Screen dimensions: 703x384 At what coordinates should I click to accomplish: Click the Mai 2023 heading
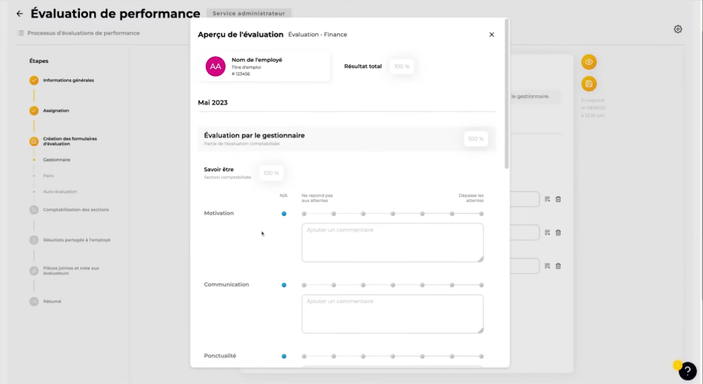point(213,103)
